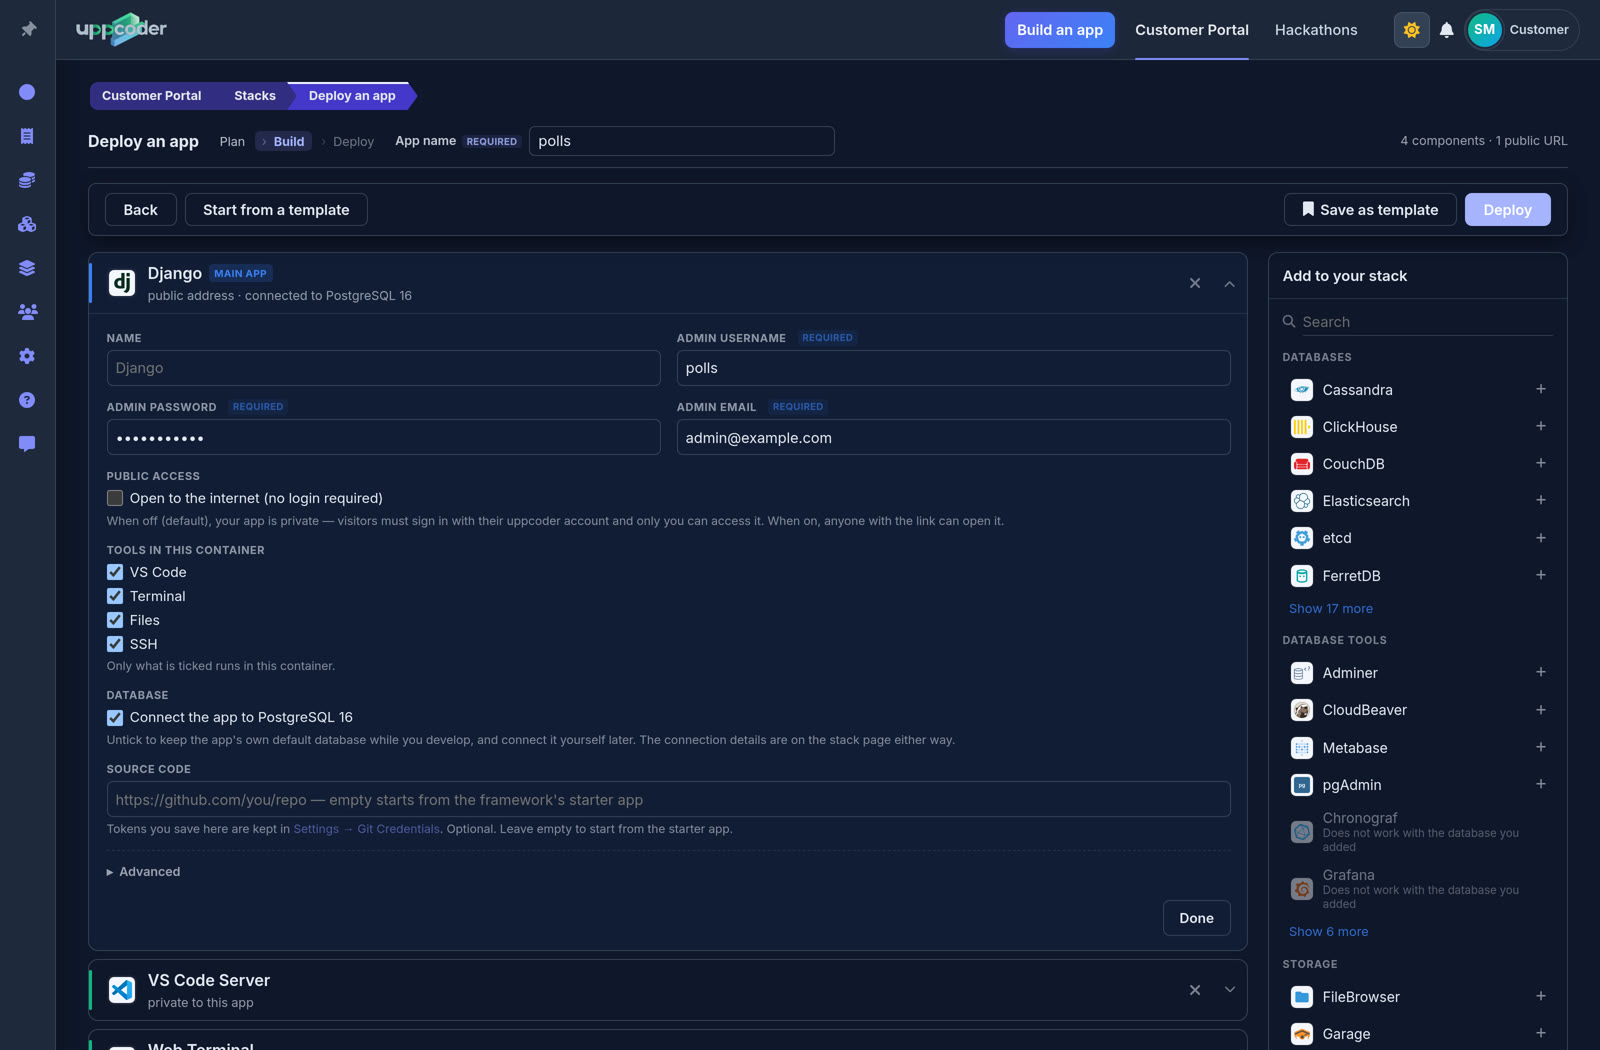Open the layers stack sidebar icon

tap(27, 268)
